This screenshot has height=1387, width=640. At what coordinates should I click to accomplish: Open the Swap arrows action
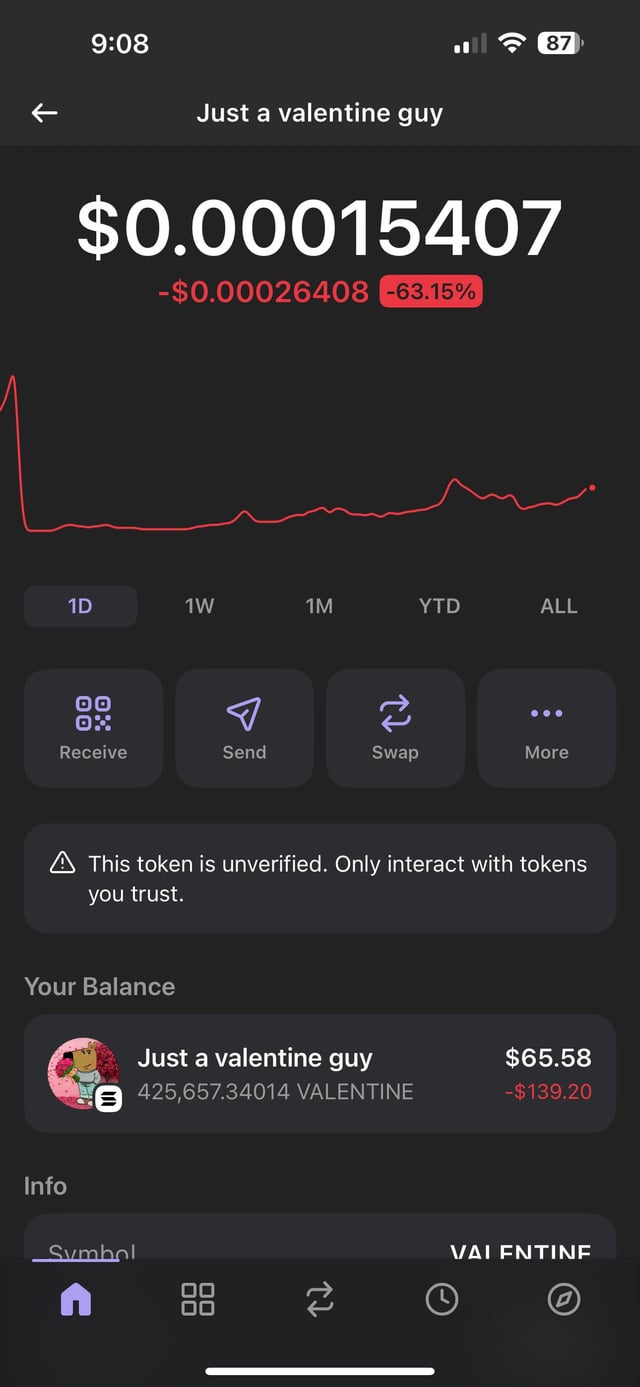(x=395, y=727)
